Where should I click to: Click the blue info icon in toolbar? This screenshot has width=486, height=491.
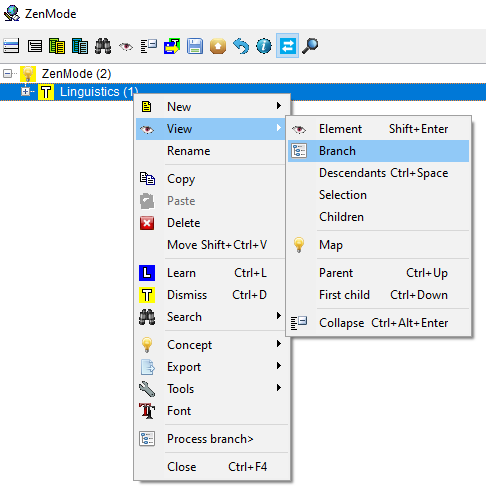pos(264,46)
